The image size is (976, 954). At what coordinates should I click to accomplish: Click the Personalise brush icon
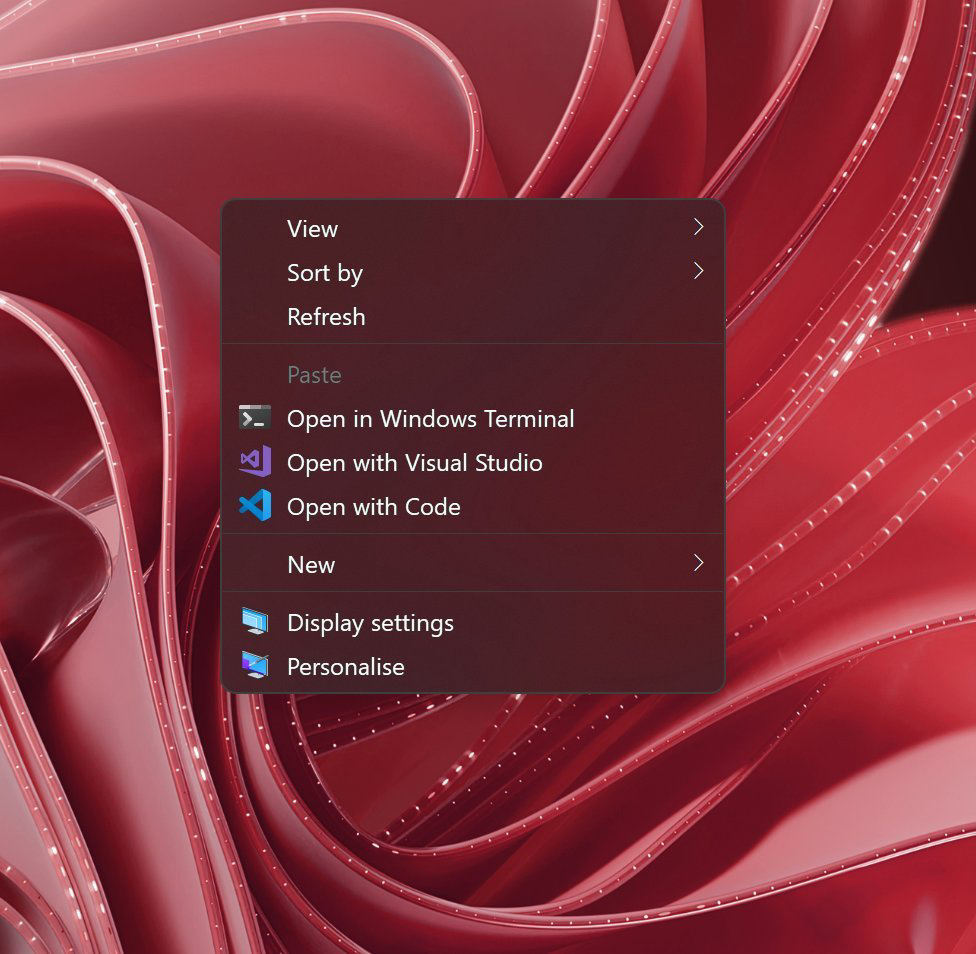click(253, 666)
